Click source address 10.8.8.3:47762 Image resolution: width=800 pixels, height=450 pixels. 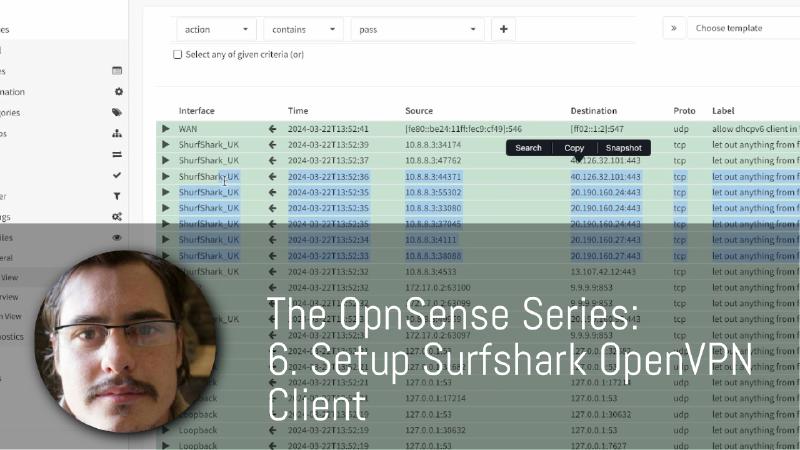[433, 161]
